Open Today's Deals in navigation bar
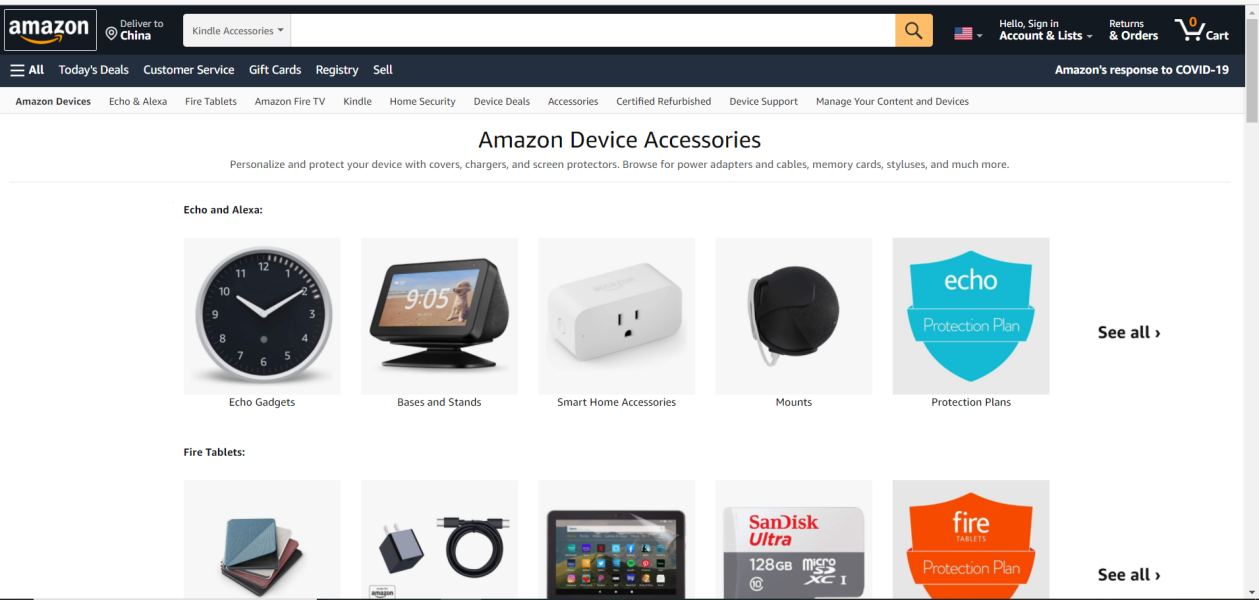The height and width of the screenshot is (600, 1259). coord(94,70)
